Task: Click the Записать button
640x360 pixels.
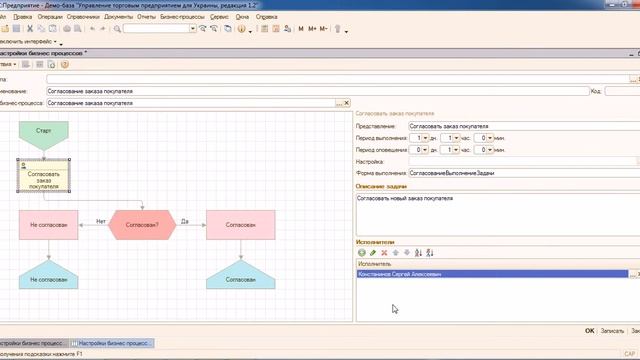Action: (612, 331)
